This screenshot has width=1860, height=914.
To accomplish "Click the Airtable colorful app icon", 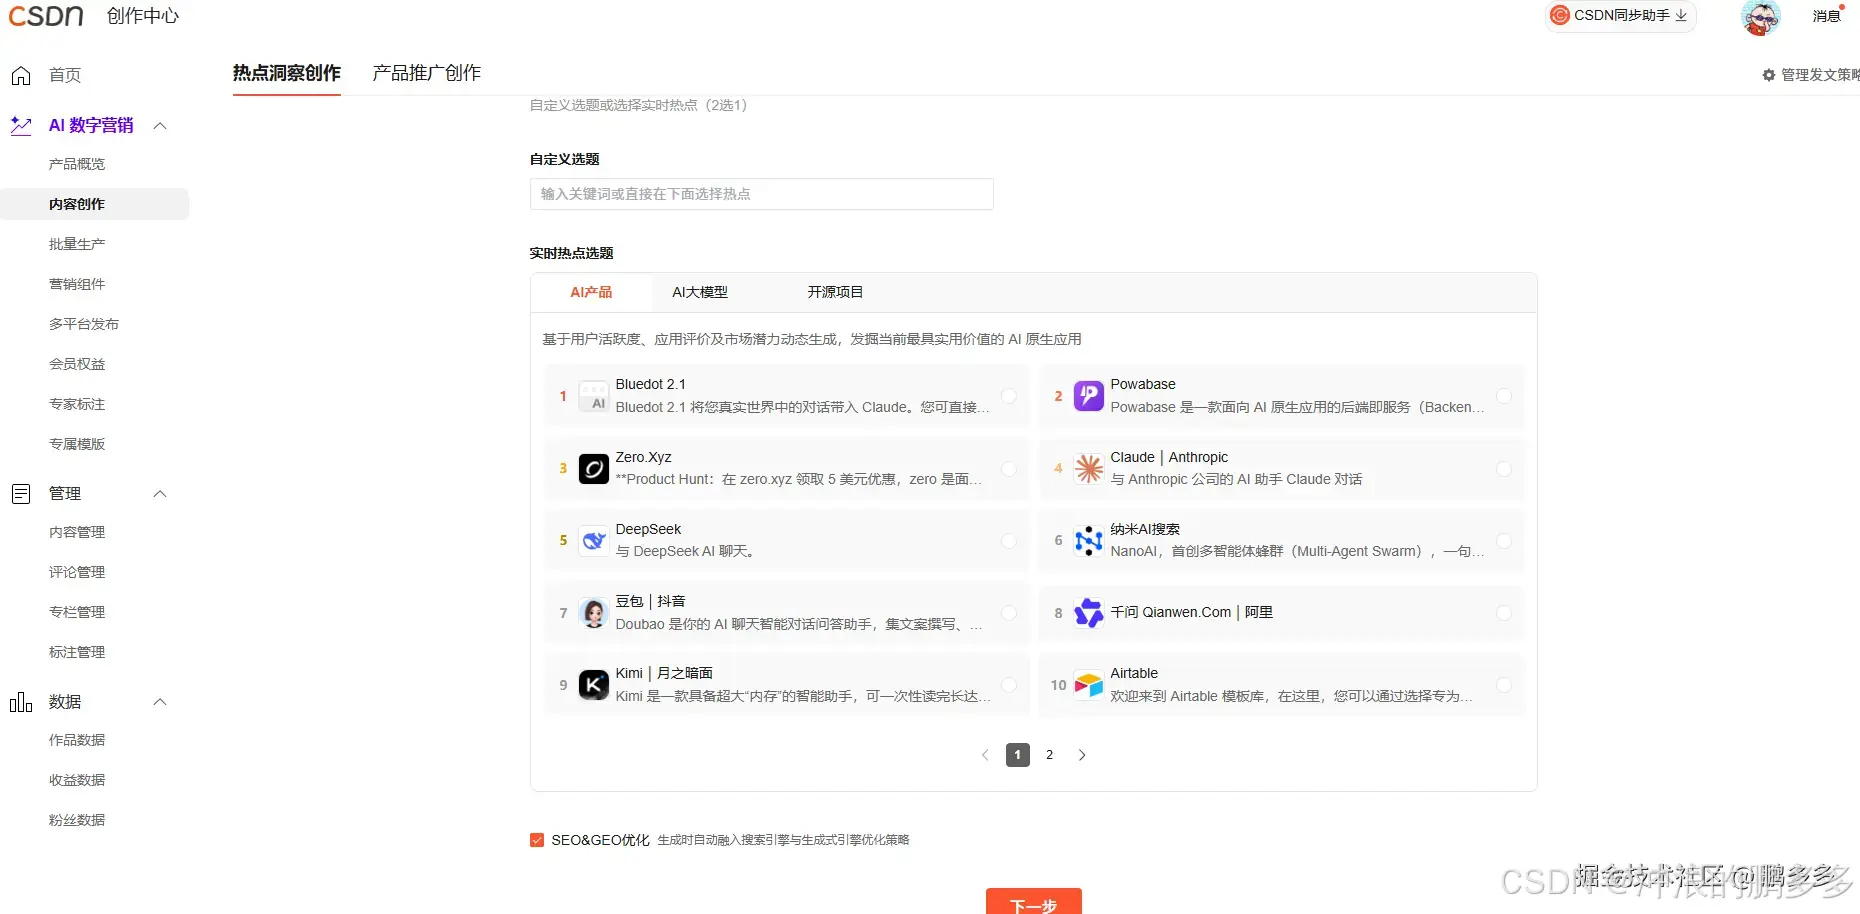I will tap(1088, 685).
